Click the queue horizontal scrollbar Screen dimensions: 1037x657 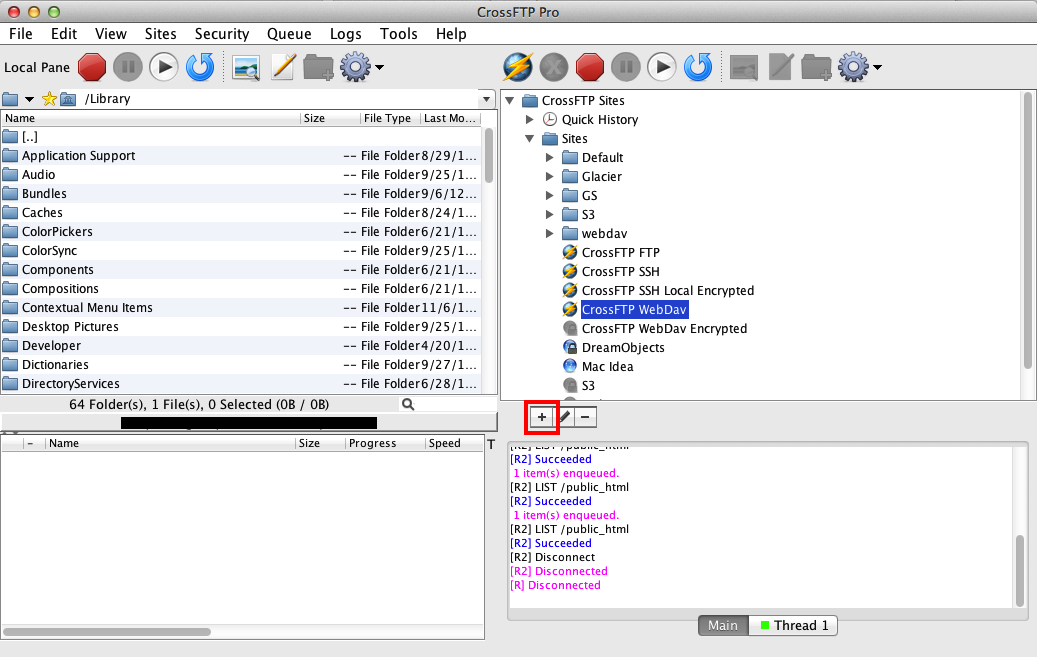(107, 632)
